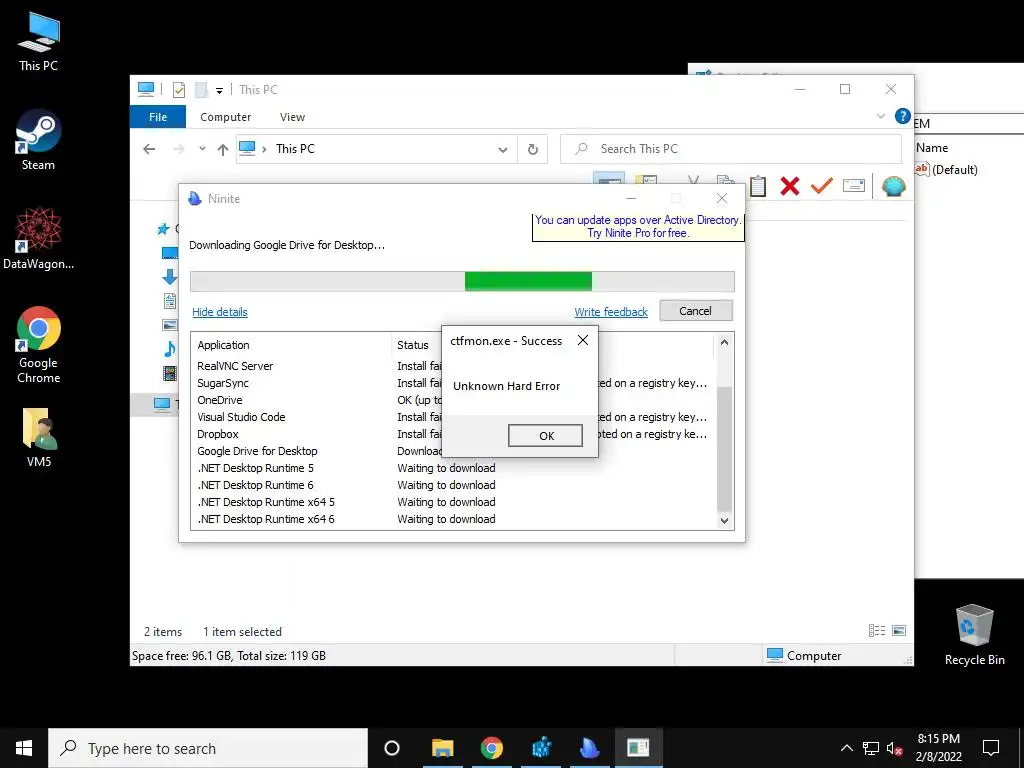1024x768 pixels.
Task: Select the Dropbox row
Action: click(454, 434)
